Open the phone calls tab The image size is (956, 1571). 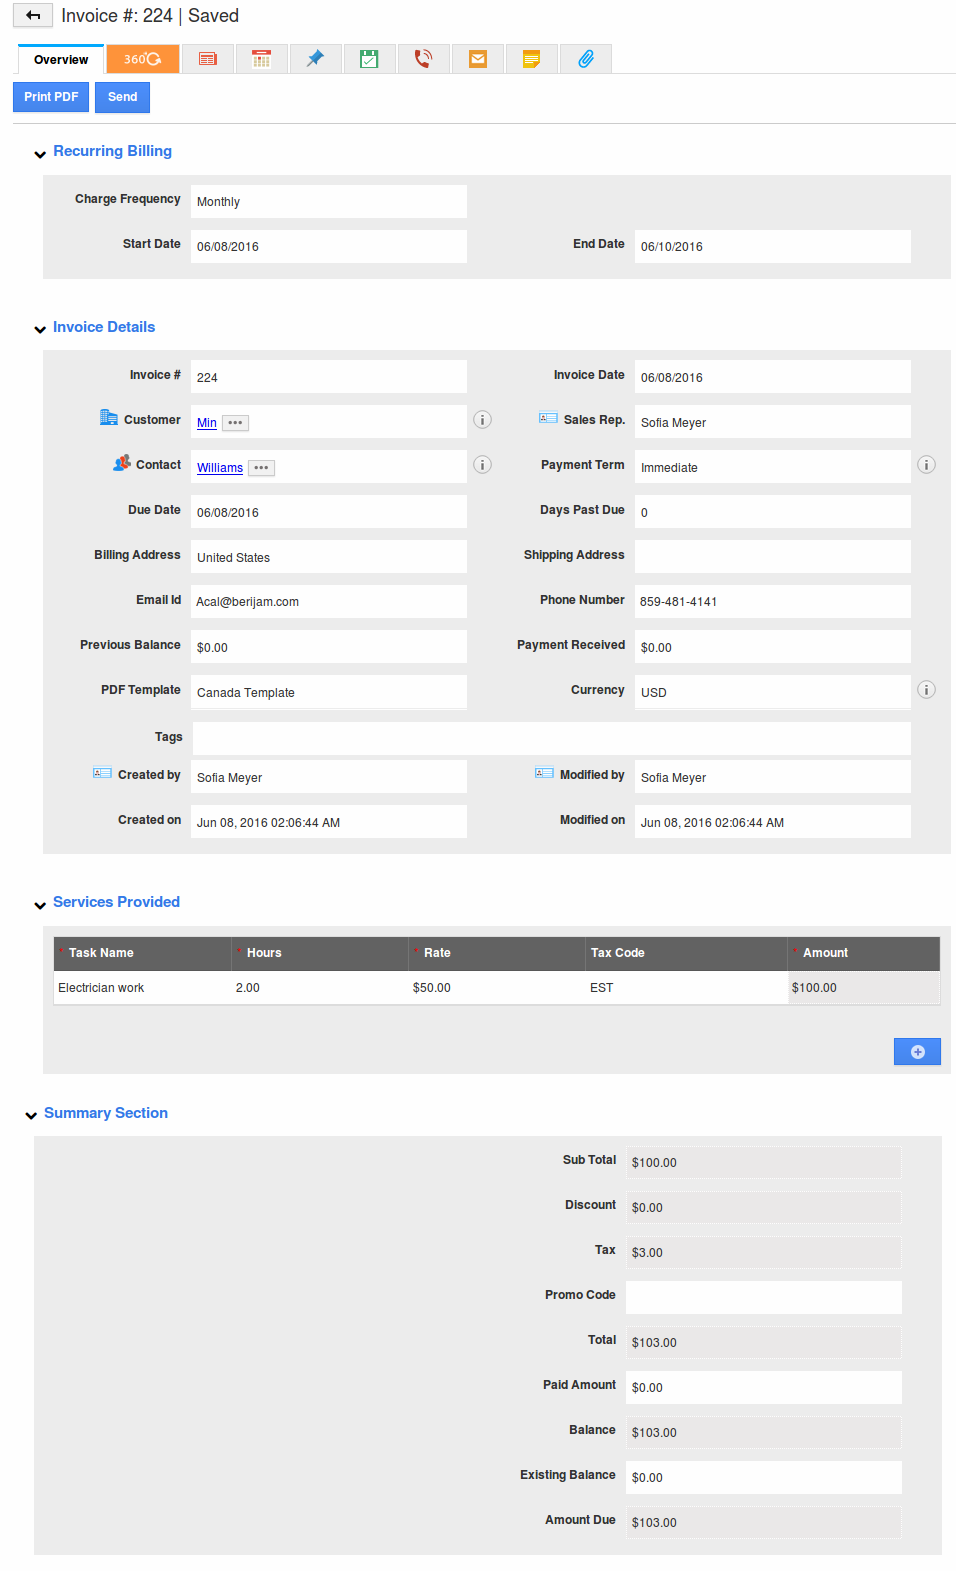[x=423, y=59]
